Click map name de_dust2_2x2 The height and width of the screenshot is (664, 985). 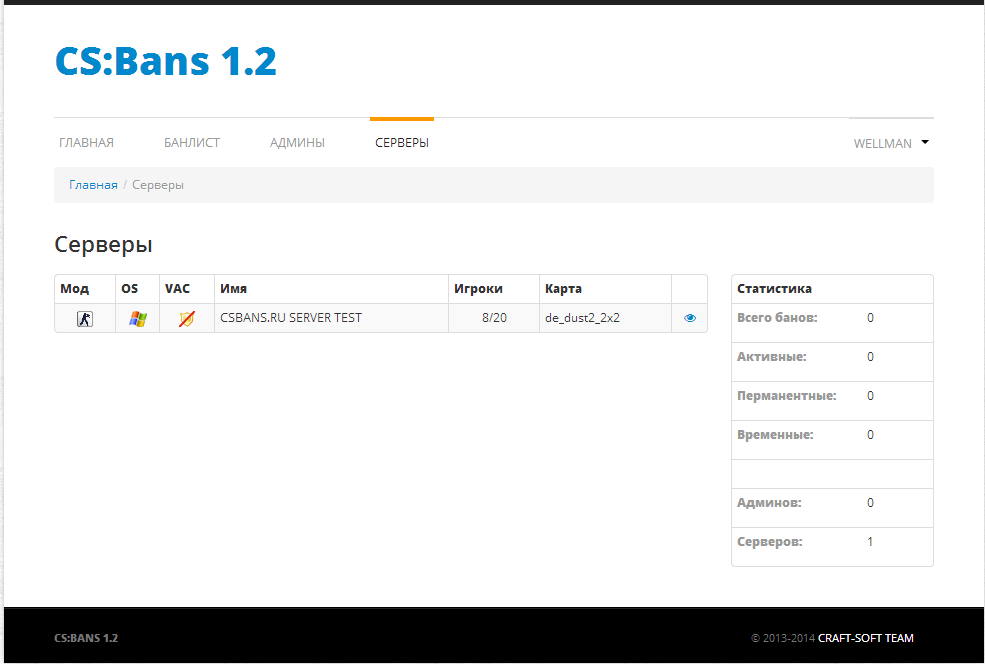pos(582,318)
